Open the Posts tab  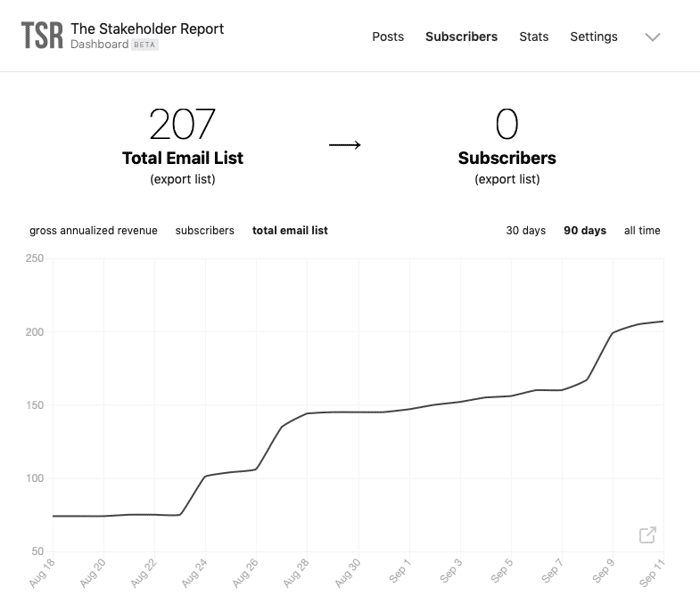click(388, 37)
